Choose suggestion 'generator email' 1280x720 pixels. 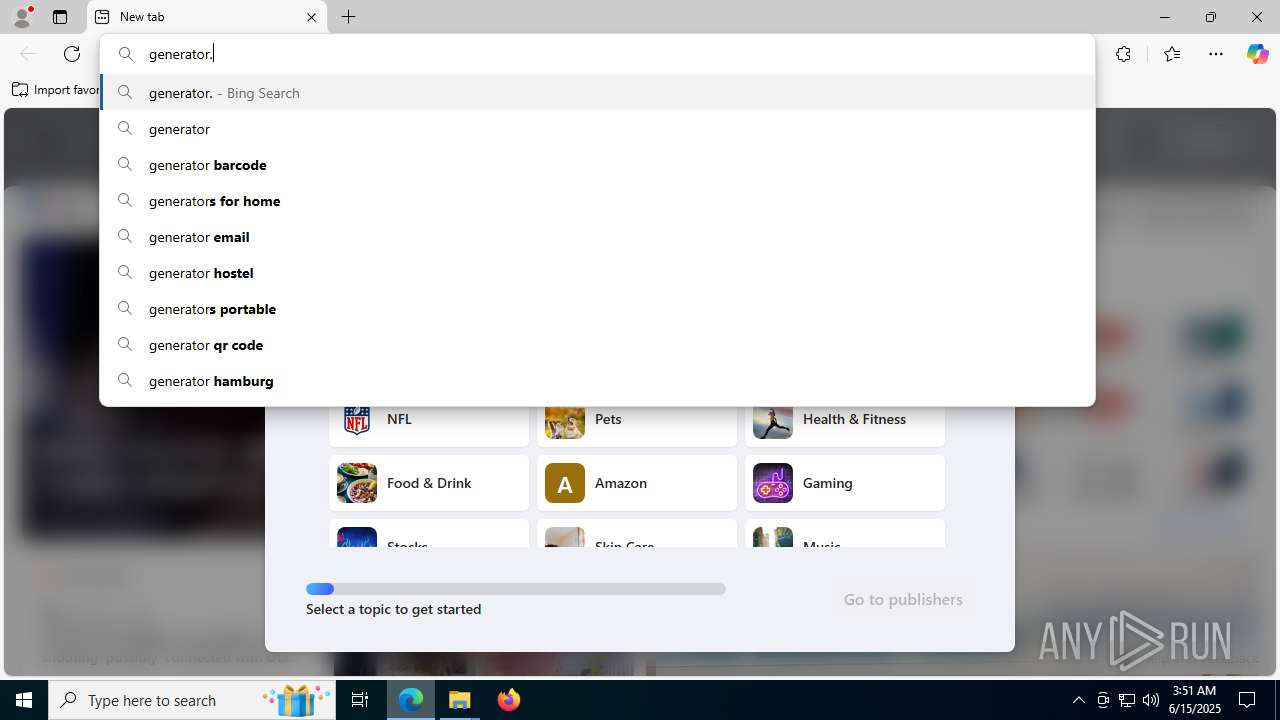tap(597, 237)
